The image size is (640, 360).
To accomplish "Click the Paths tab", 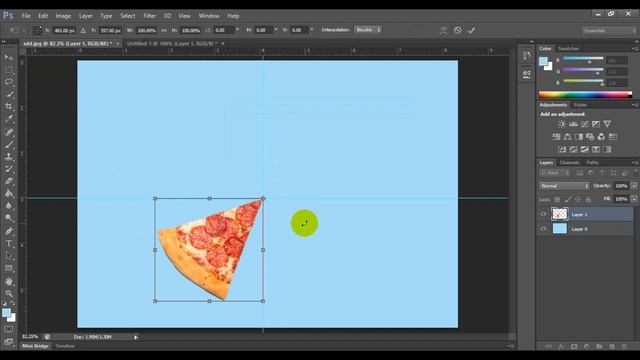I will pos(592,162).
